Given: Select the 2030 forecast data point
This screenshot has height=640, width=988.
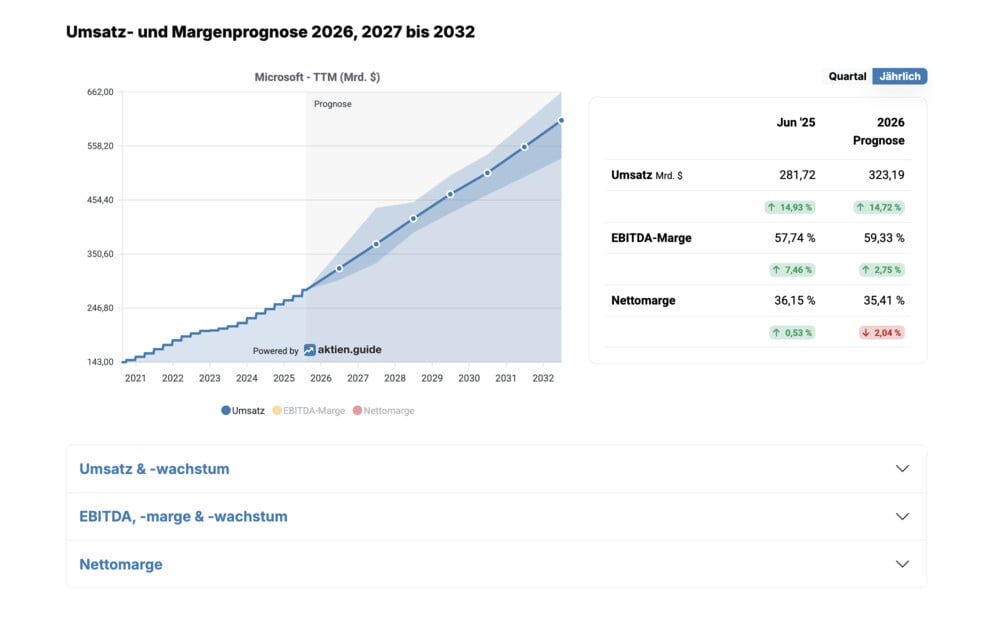Looking at the screenshot, I should click(x=487, y=173).
